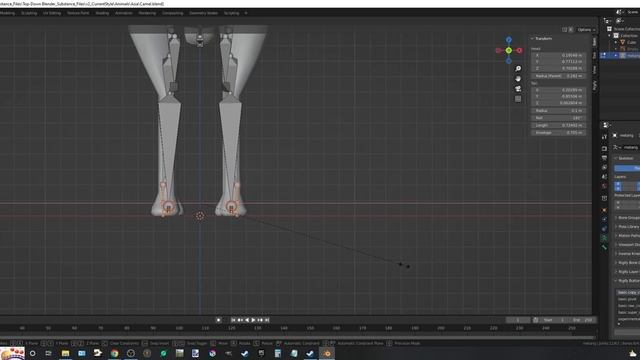The width and height of the screenshot is (640, 360).
Task: Expand the Viewport Display panel
Action: [x=616, y=244]
